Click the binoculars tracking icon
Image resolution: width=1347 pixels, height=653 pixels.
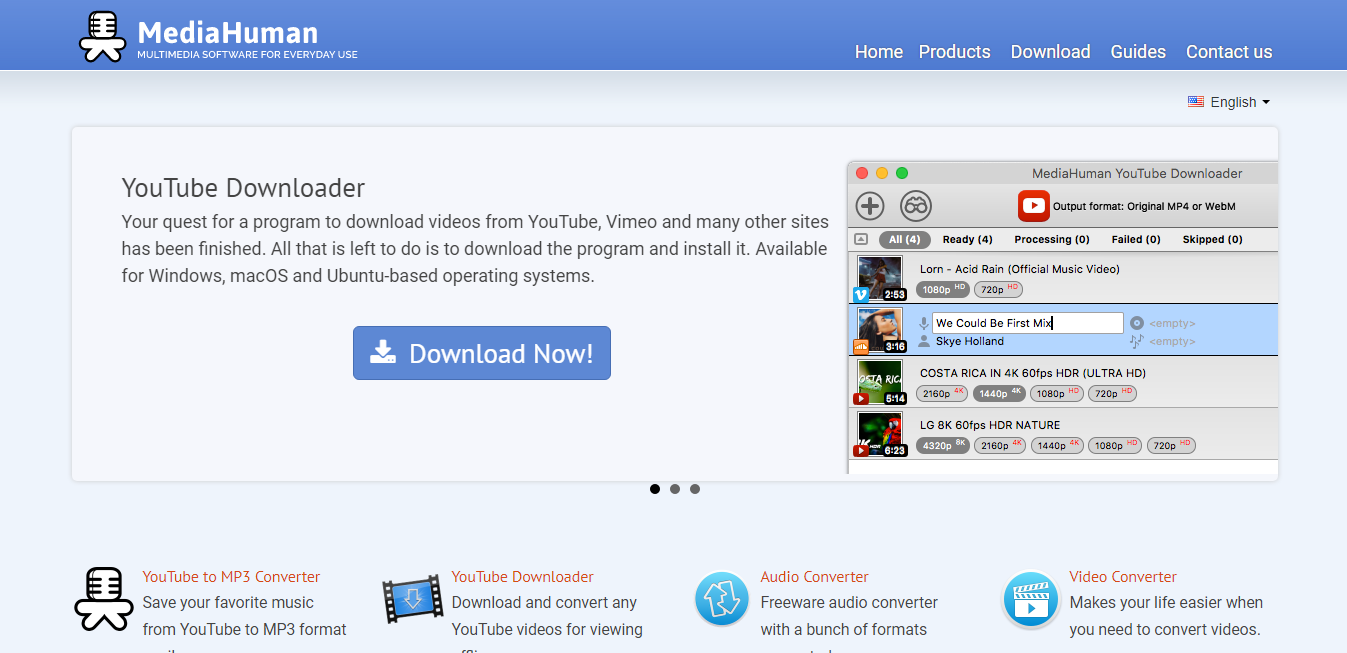[916, 206]
